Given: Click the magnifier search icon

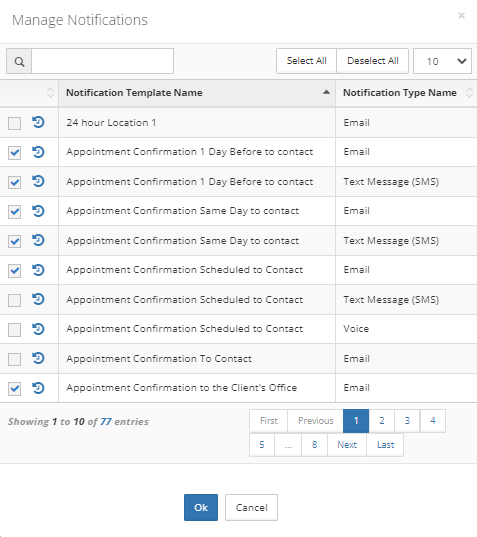Looking at the screenshot, I should 19,61.
